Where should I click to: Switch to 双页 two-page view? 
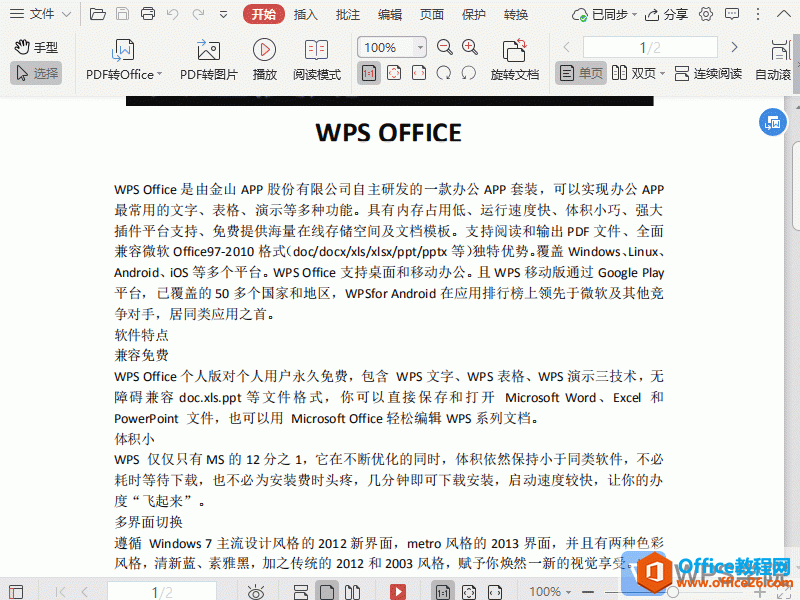pyautogui.click(x=634, y=72)
